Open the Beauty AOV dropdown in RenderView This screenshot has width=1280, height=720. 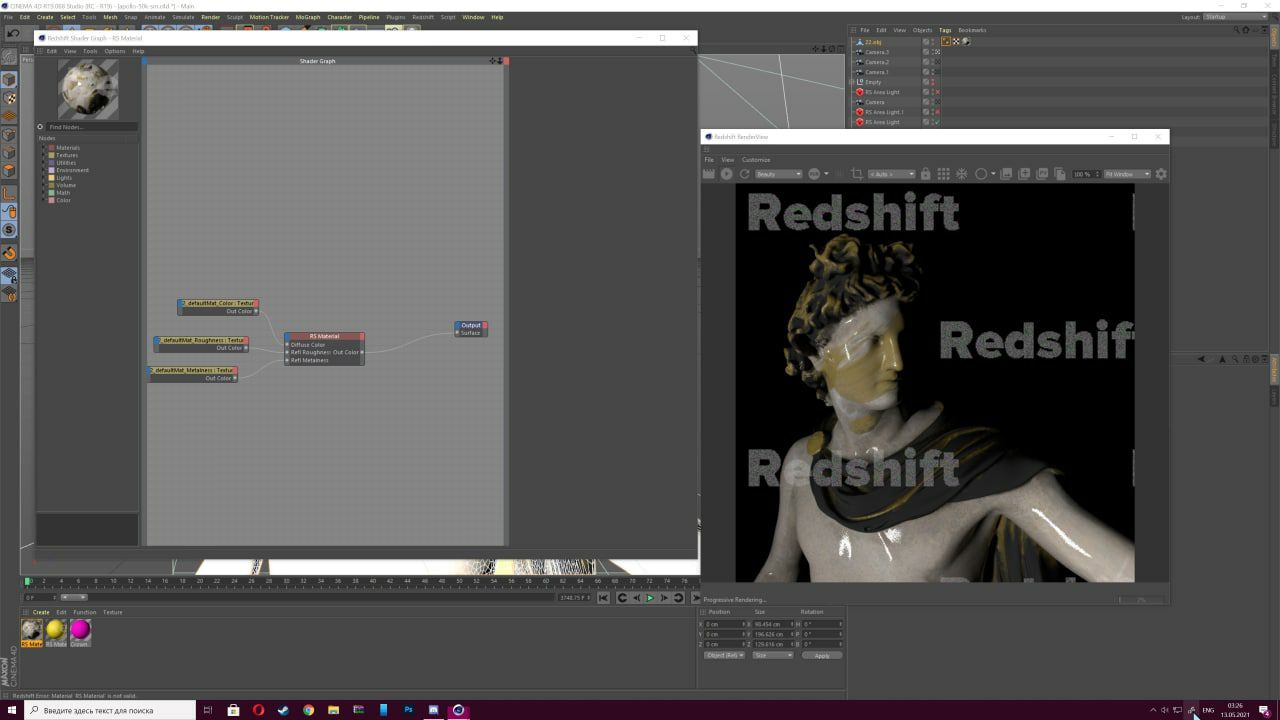(x=778, y=174)
